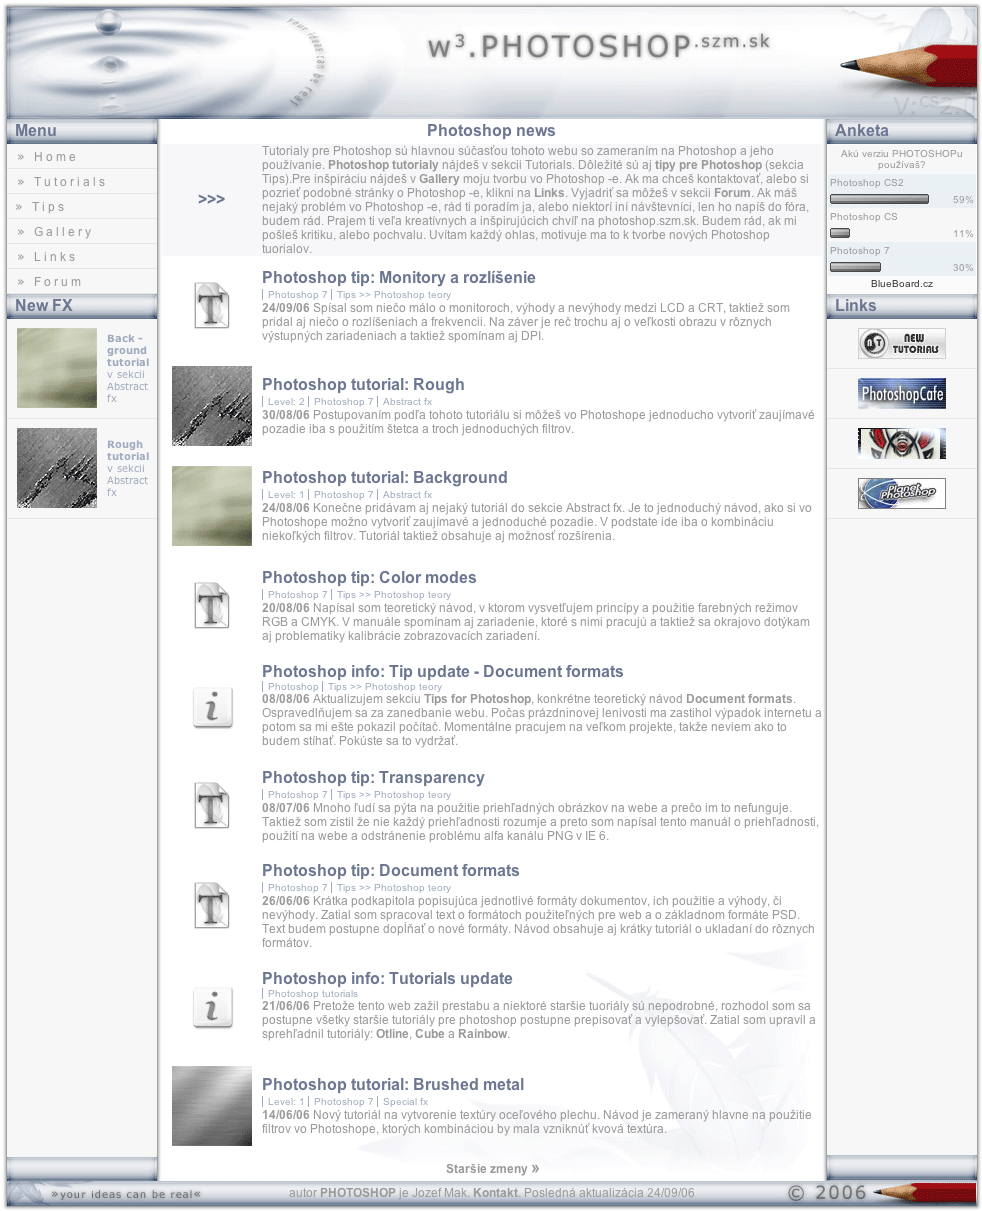Open Rough thumbnail in New FX sidebar
The image size is (982, 1211).
57,468
